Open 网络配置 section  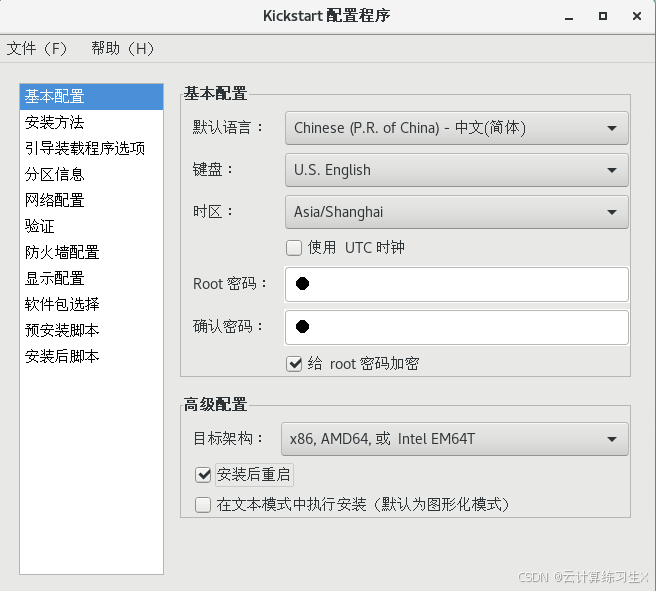(91, 200)
